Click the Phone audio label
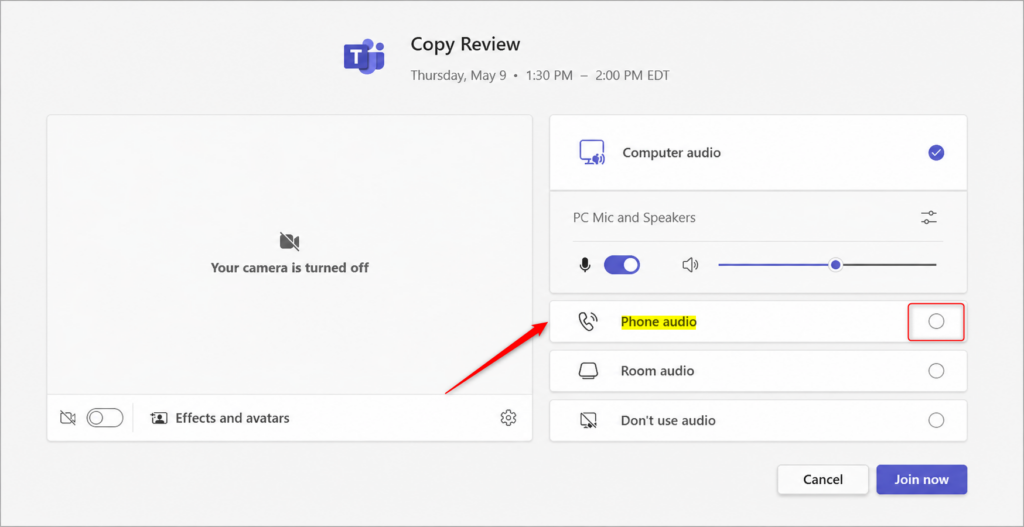The height and width of the screenshot is (527, 1024). [x=658, y=321]
